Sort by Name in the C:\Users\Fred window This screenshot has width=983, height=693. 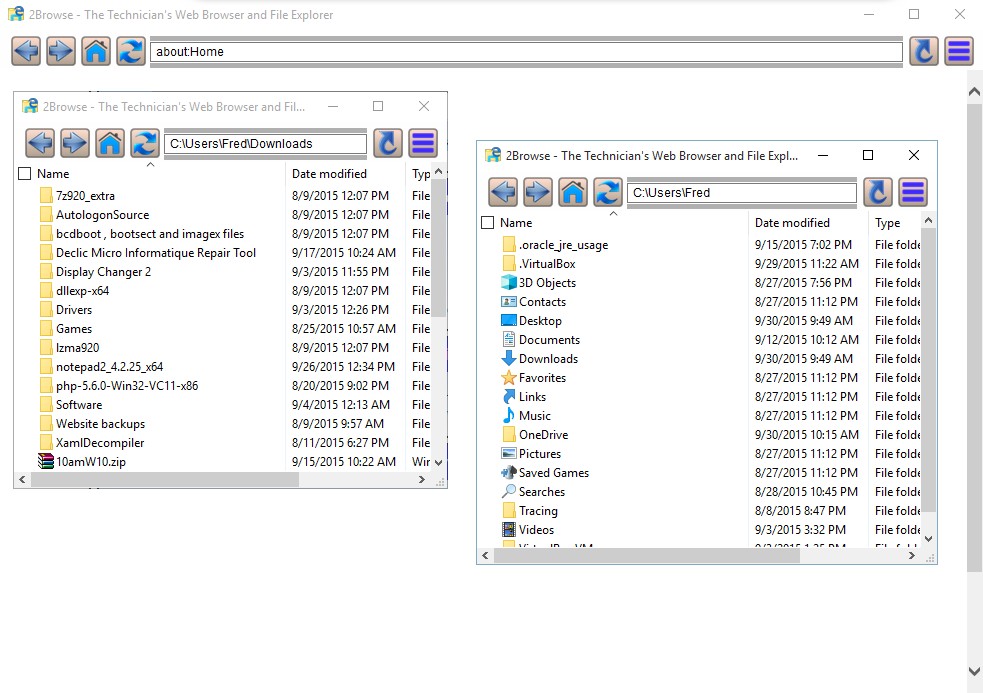[x=516, y=223]
